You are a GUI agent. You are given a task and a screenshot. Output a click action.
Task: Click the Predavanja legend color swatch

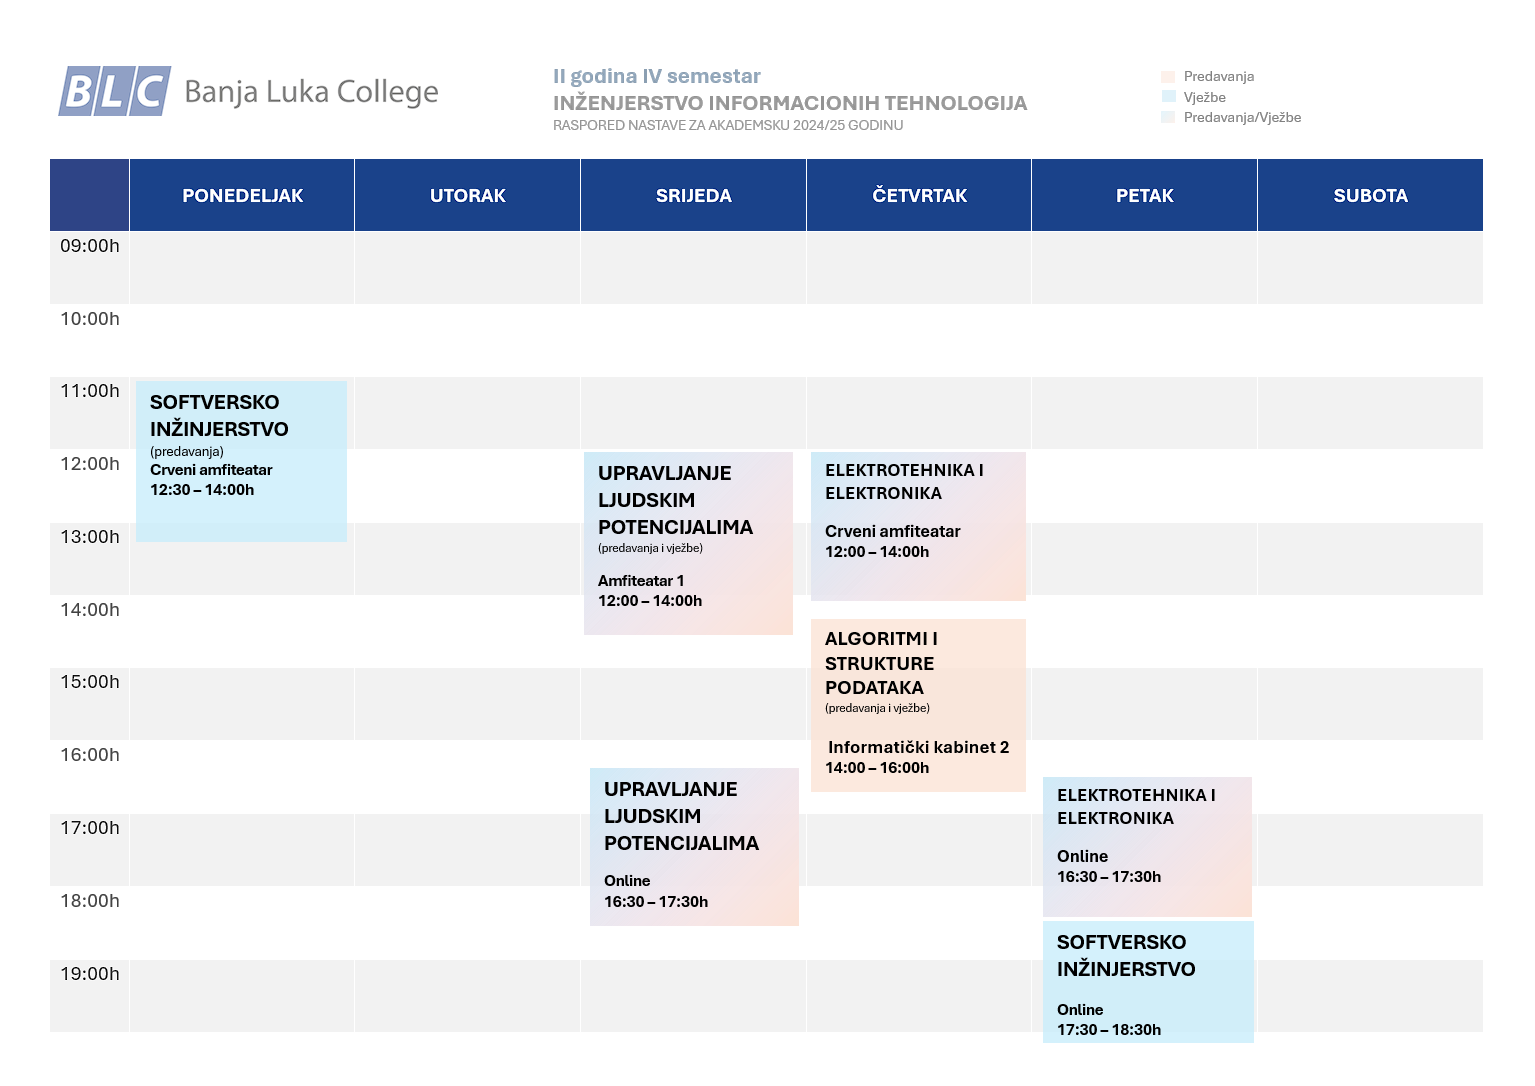click(1168, 77)
